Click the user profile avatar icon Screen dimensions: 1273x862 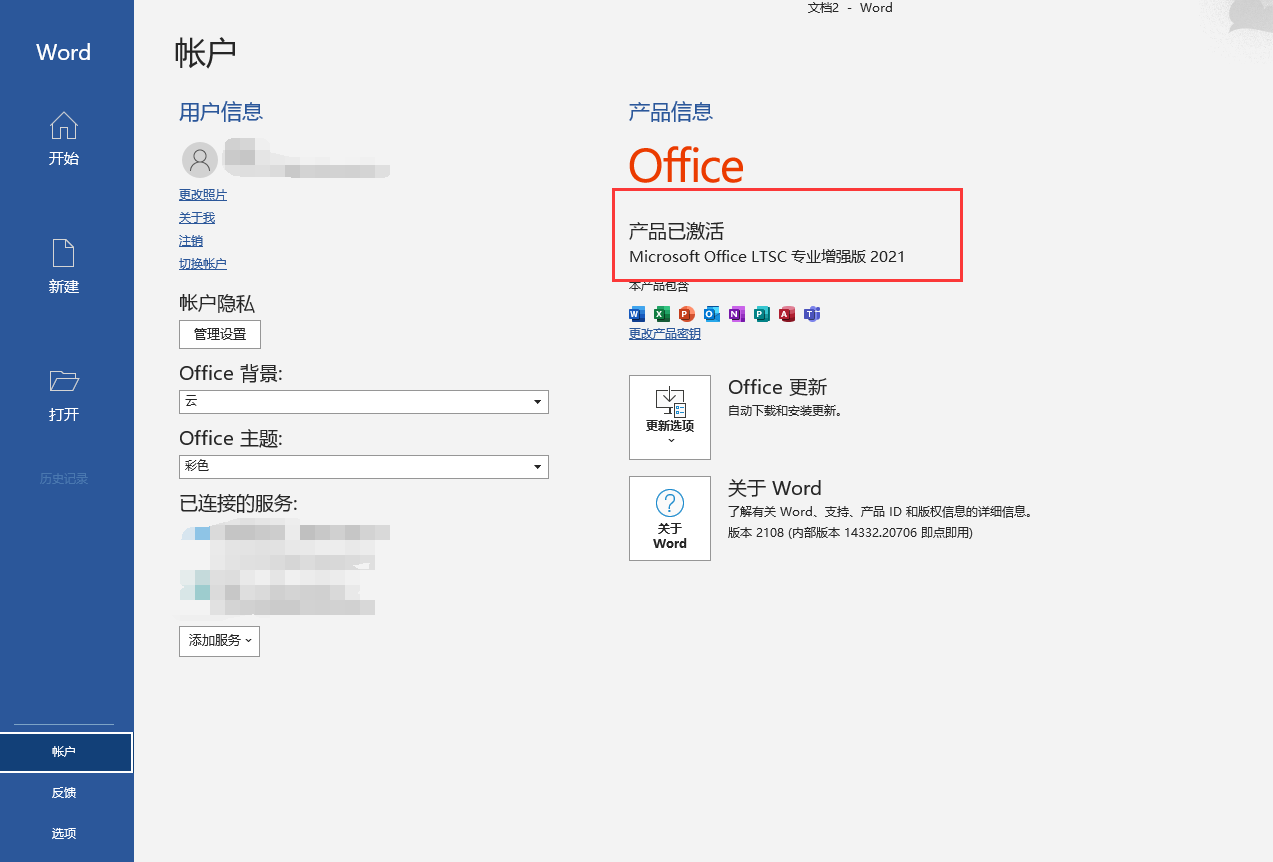(x=200, y=159)
